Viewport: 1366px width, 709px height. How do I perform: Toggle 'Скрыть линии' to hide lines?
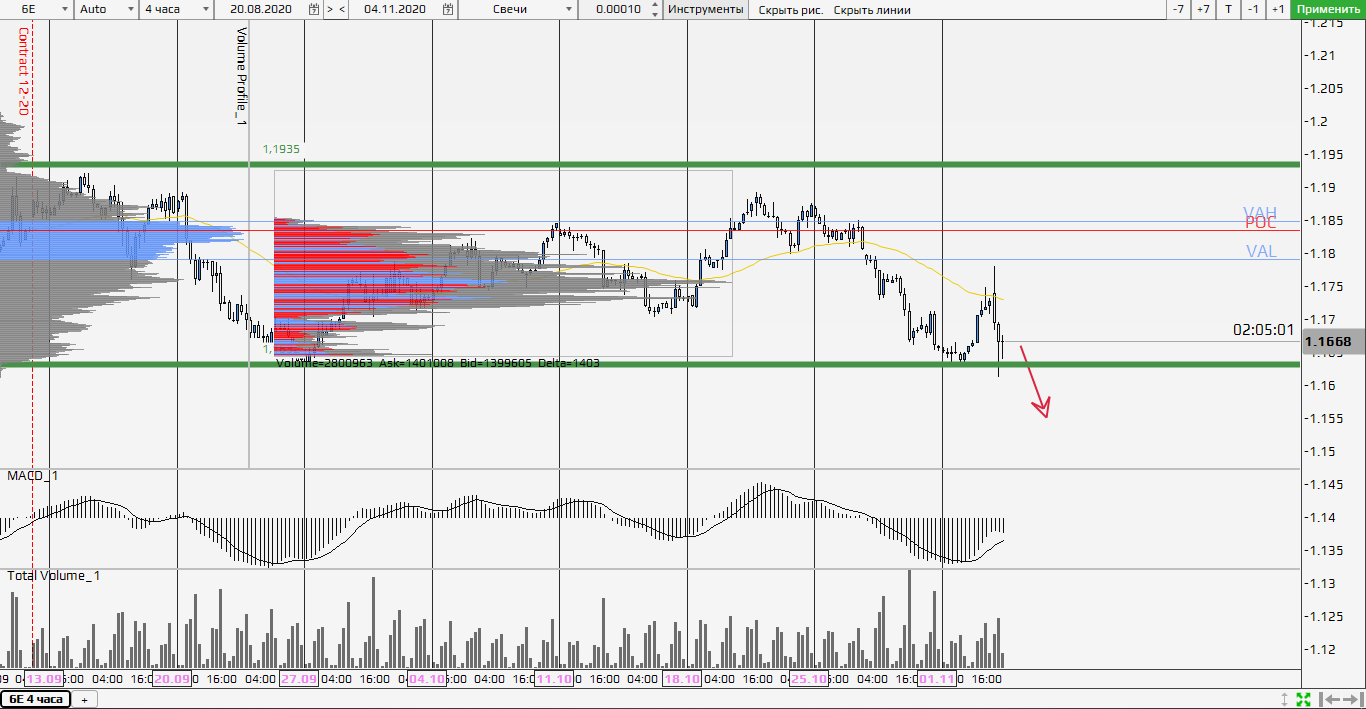[872, 9]
